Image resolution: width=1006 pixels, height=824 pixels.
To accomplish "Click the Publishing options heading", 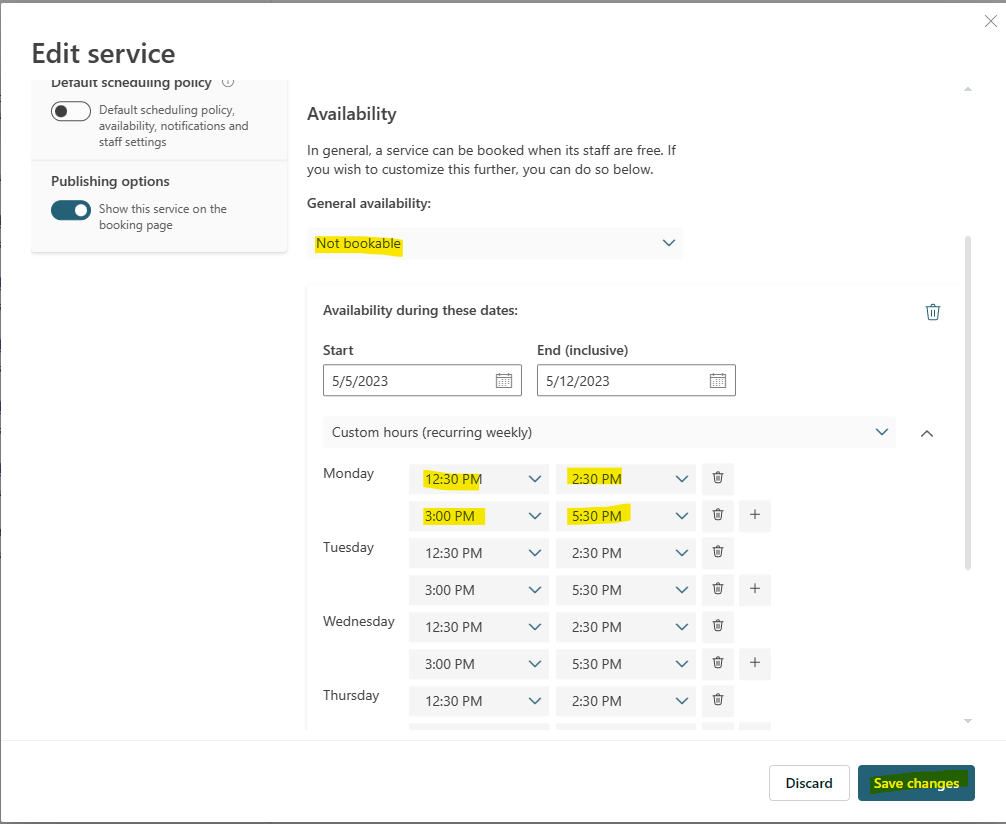I will click(110, 182).
